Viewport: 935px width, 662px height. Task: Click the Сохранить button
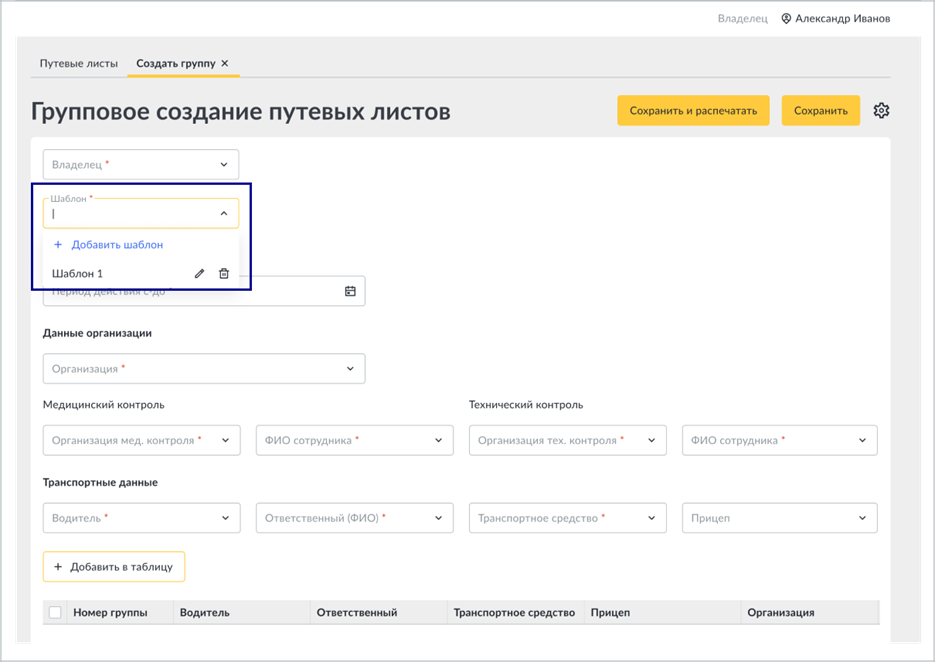point(821,110)
